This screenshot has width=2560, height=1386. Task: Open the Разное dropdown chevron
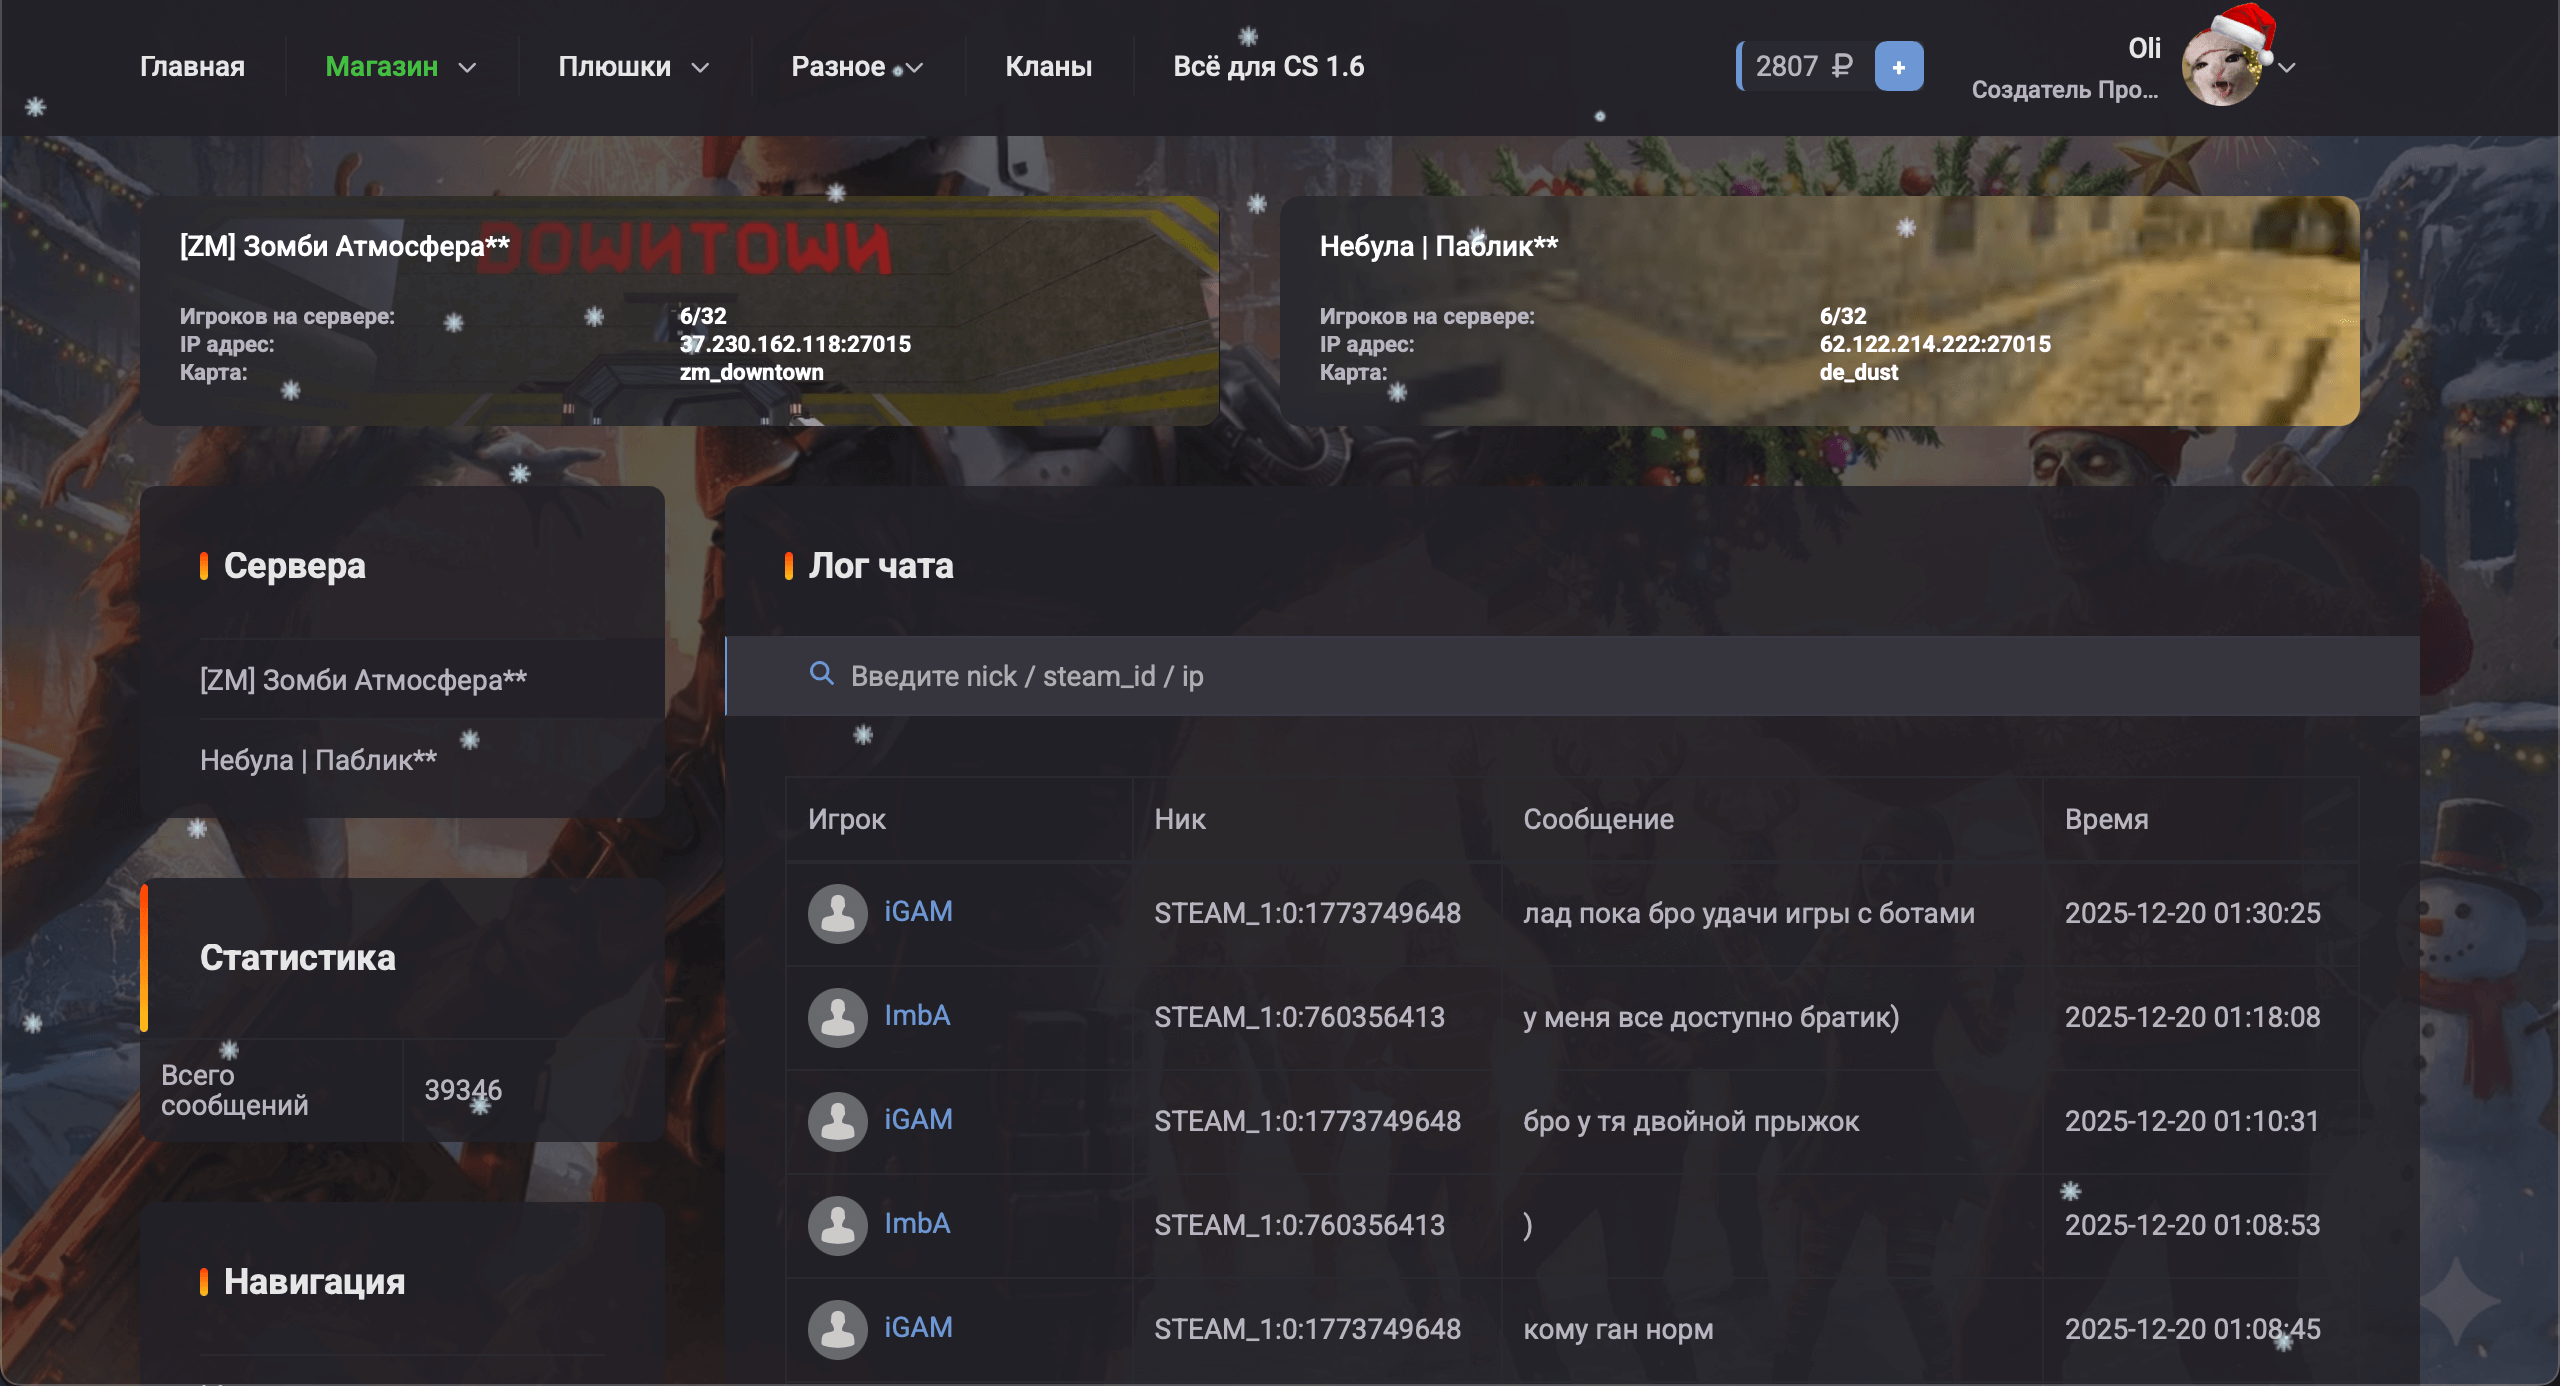[914, 68]
